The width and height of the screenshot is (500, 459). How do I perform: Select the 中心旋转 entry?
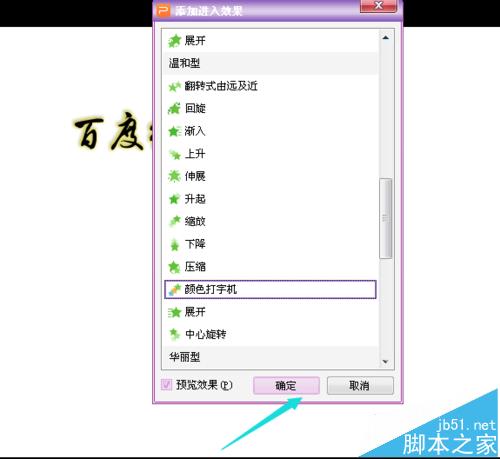271,334
